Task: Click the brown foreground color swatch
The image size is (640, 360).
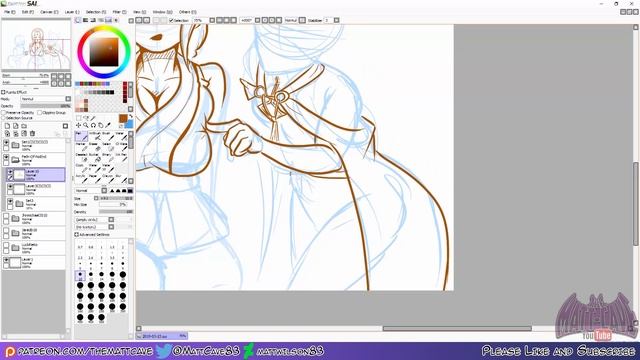Action: [123, 118]
